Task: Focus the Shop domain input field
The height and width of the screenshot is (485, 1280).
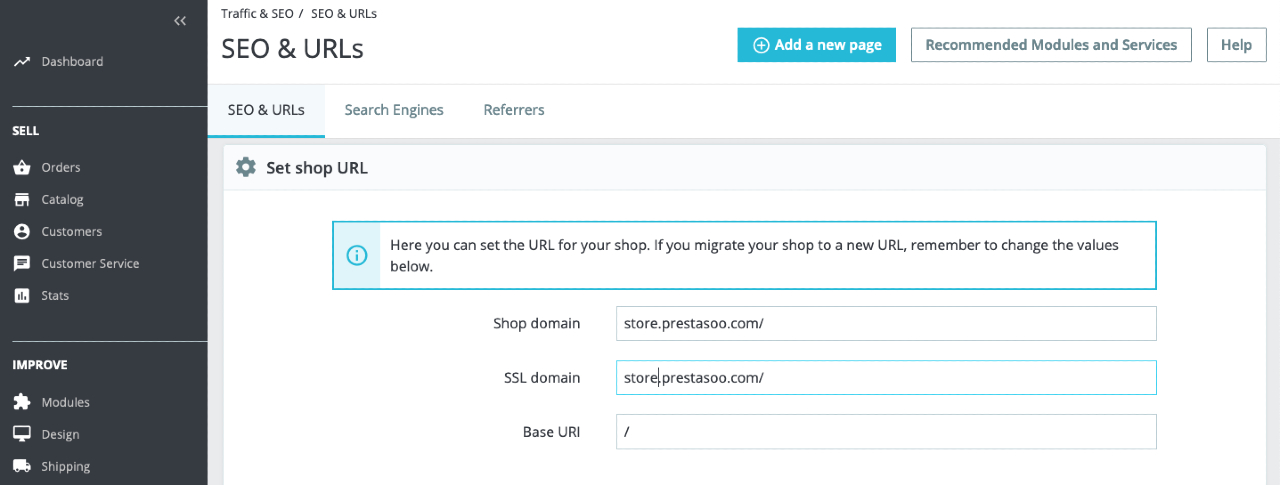Action: 886,324
